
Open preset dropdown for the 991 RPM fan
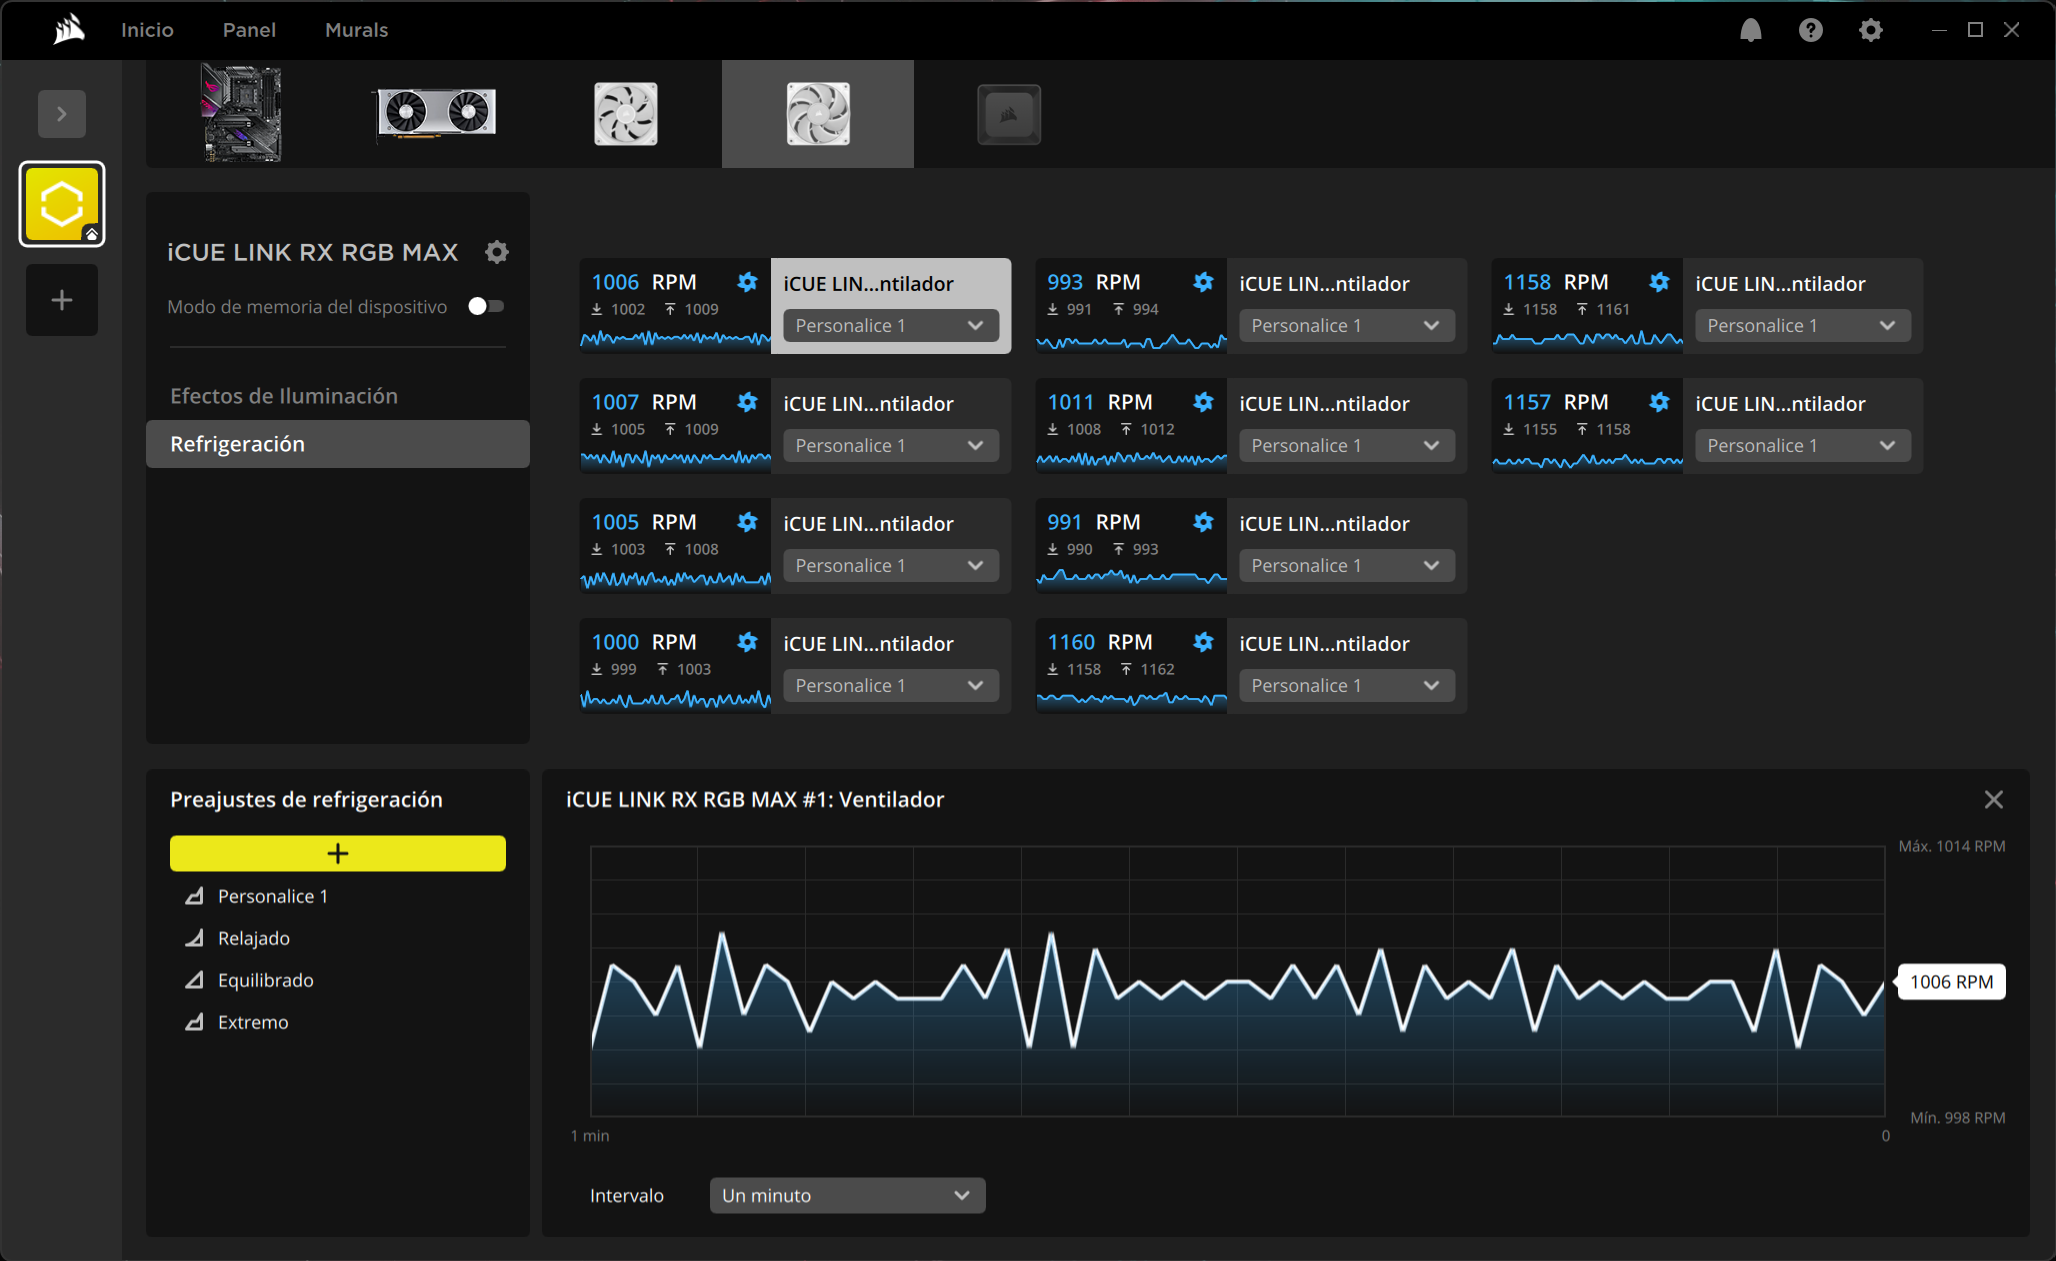tap(1347, 566)
